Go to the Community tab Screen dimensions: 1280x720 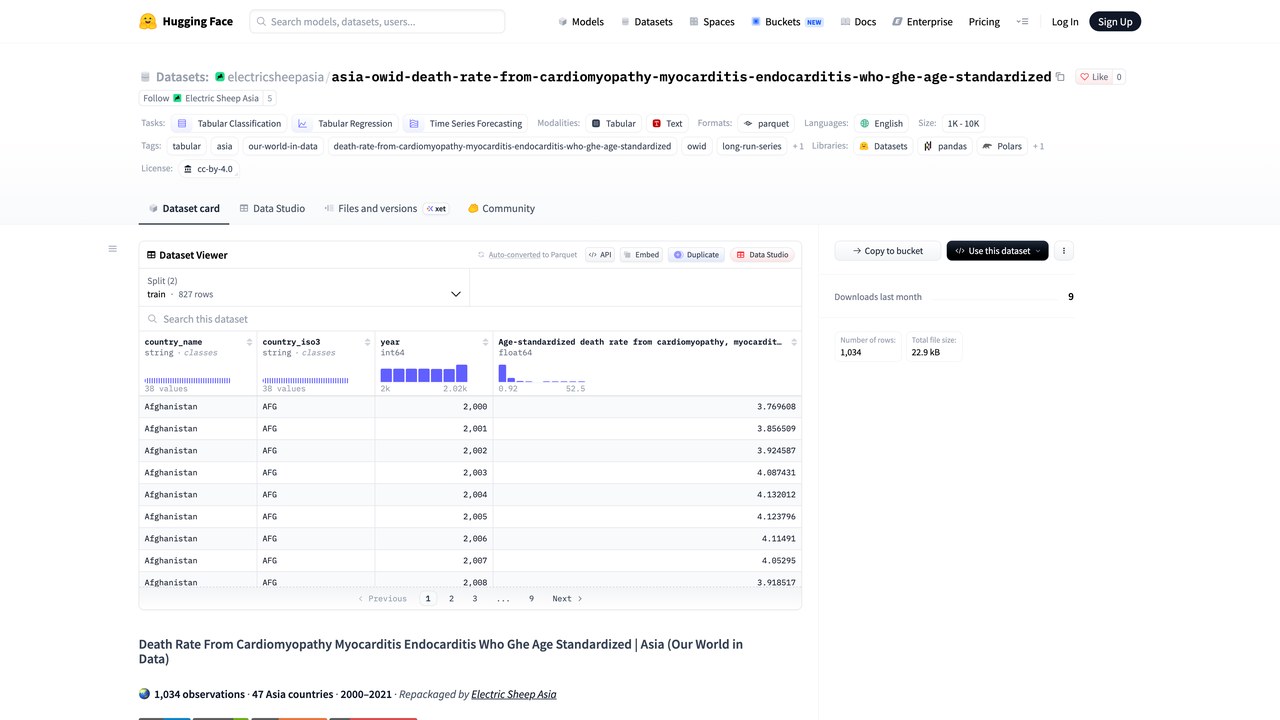(501, 208)
